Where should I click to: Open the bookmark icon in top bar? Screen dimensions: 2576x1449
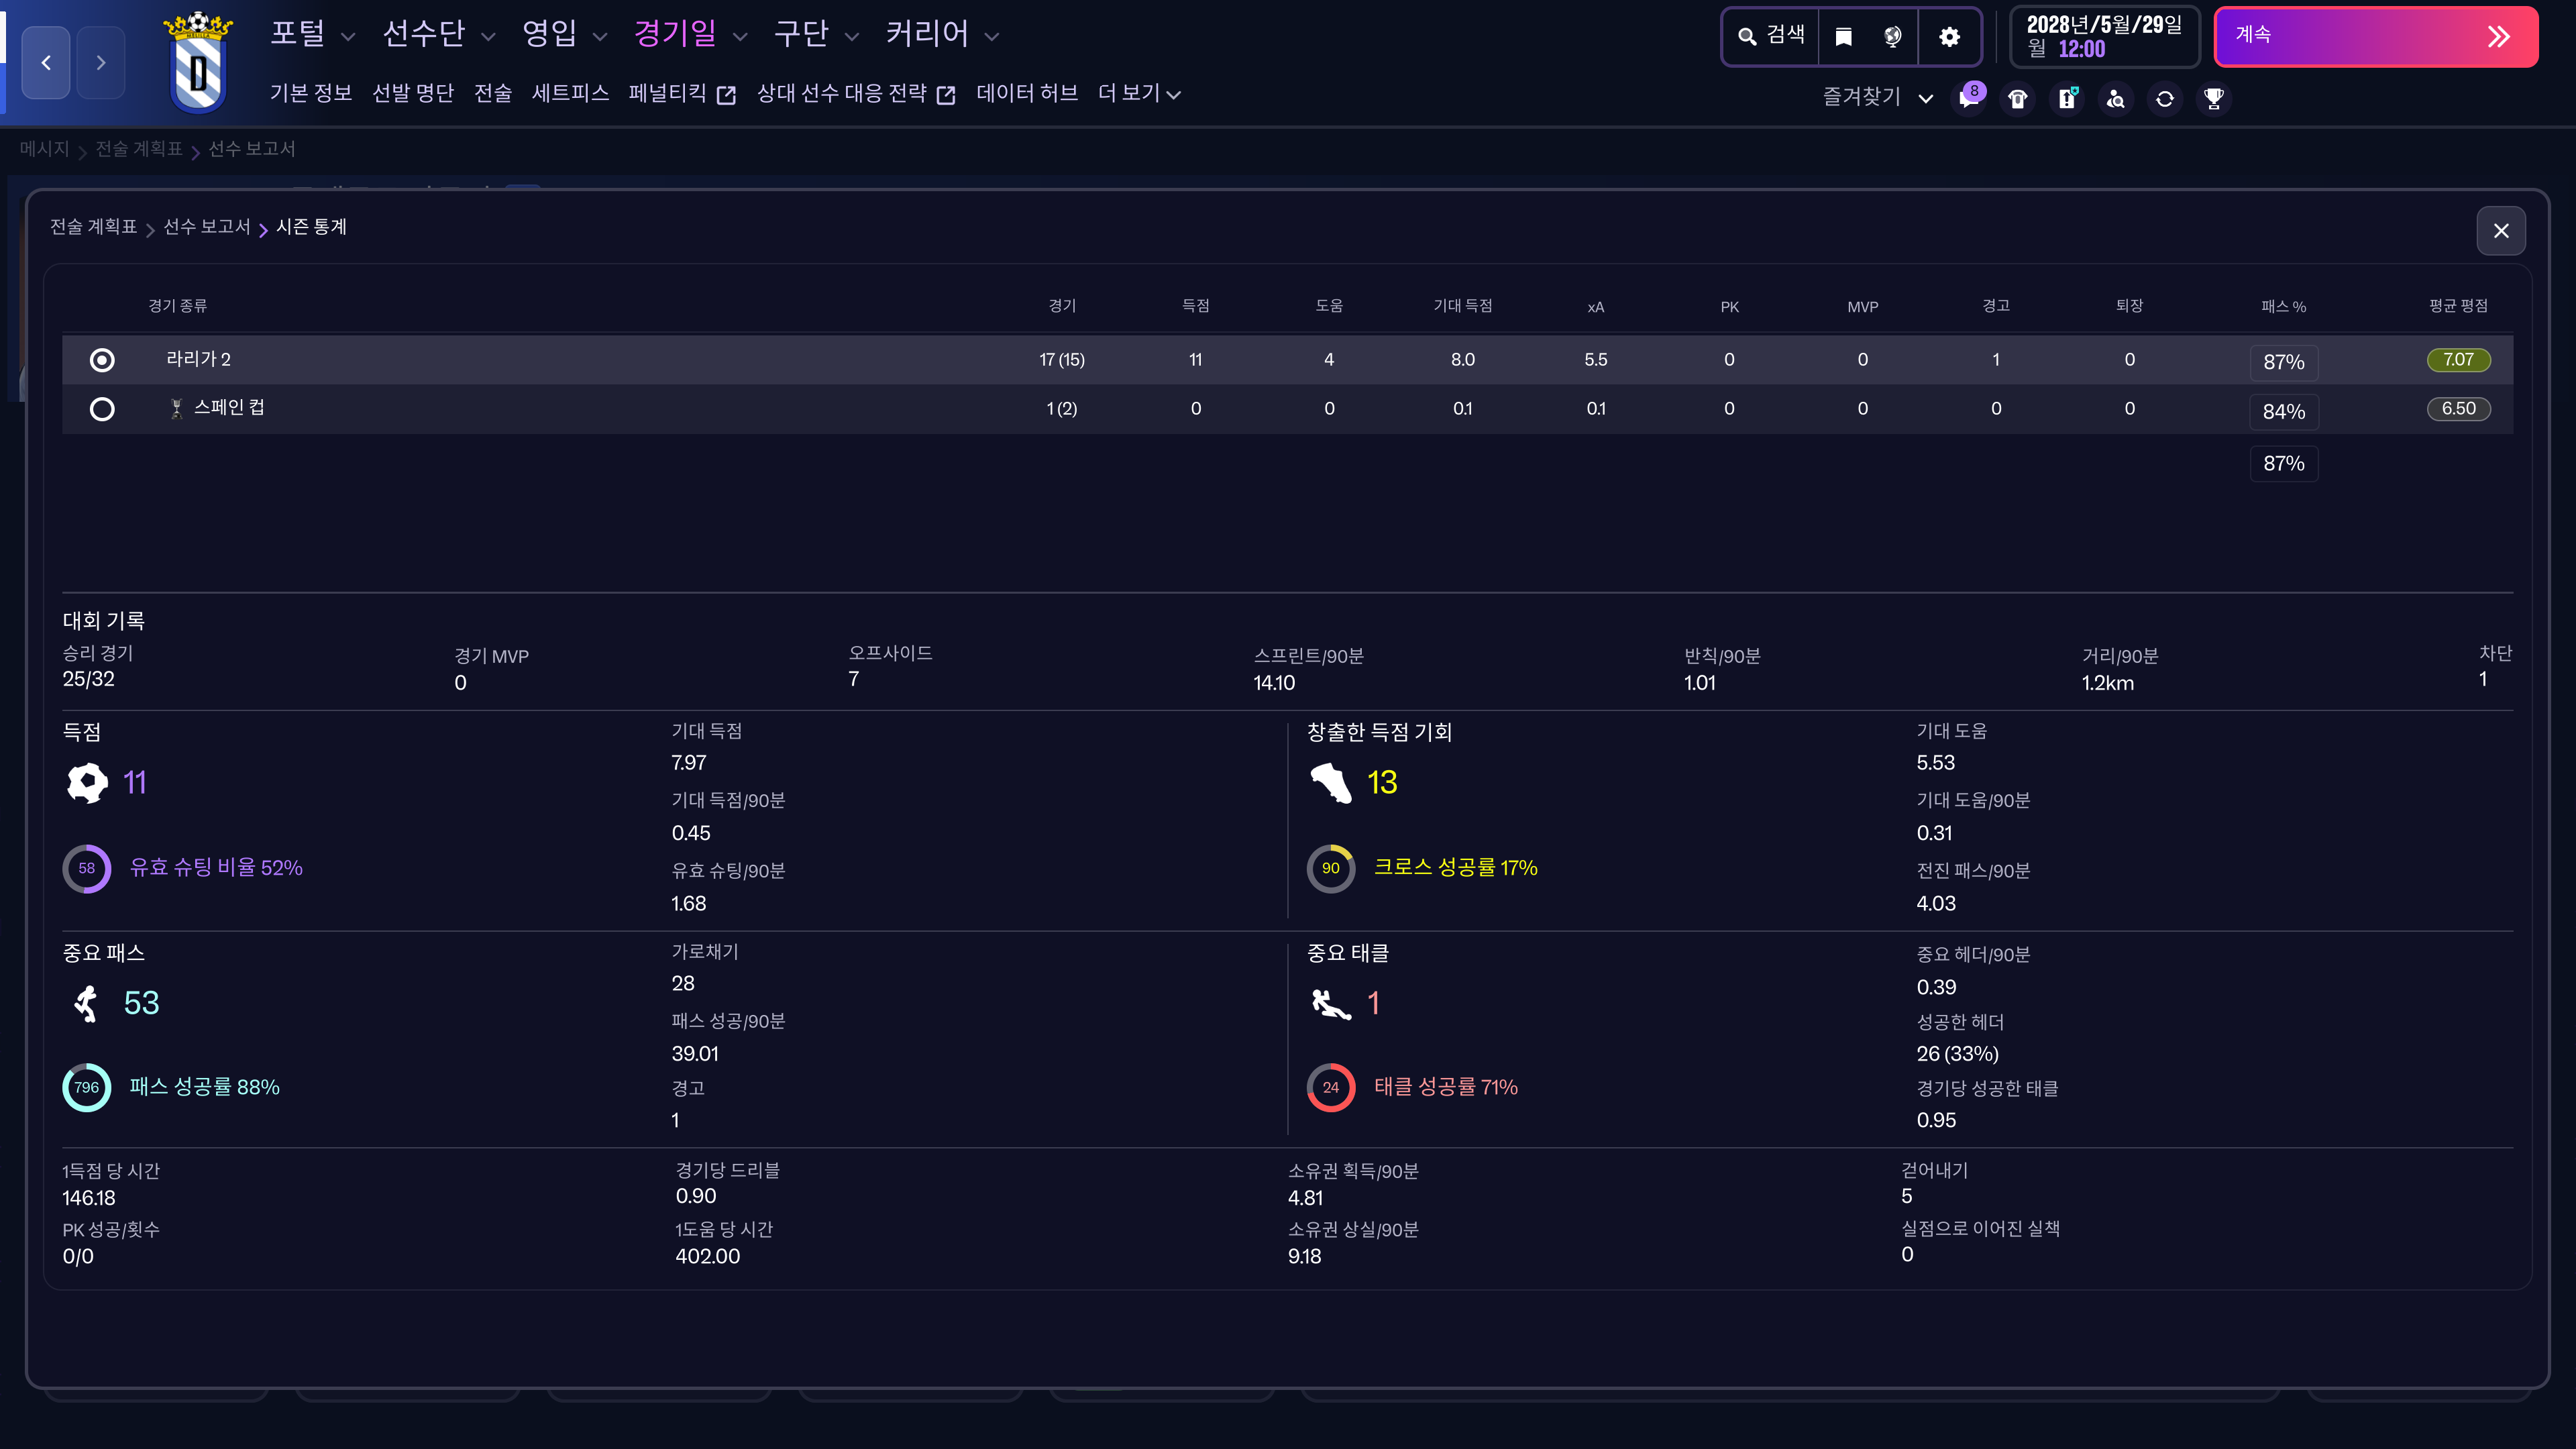coord(1844,37)
